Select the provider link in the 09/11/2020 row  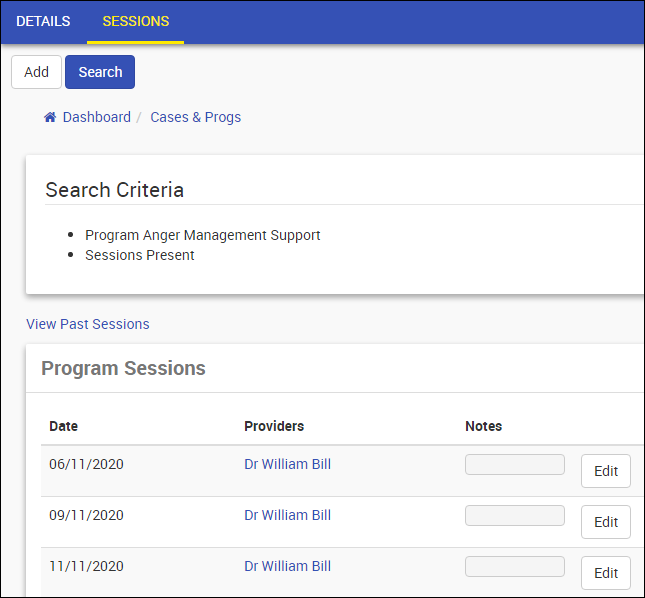(x=287, y=515)
